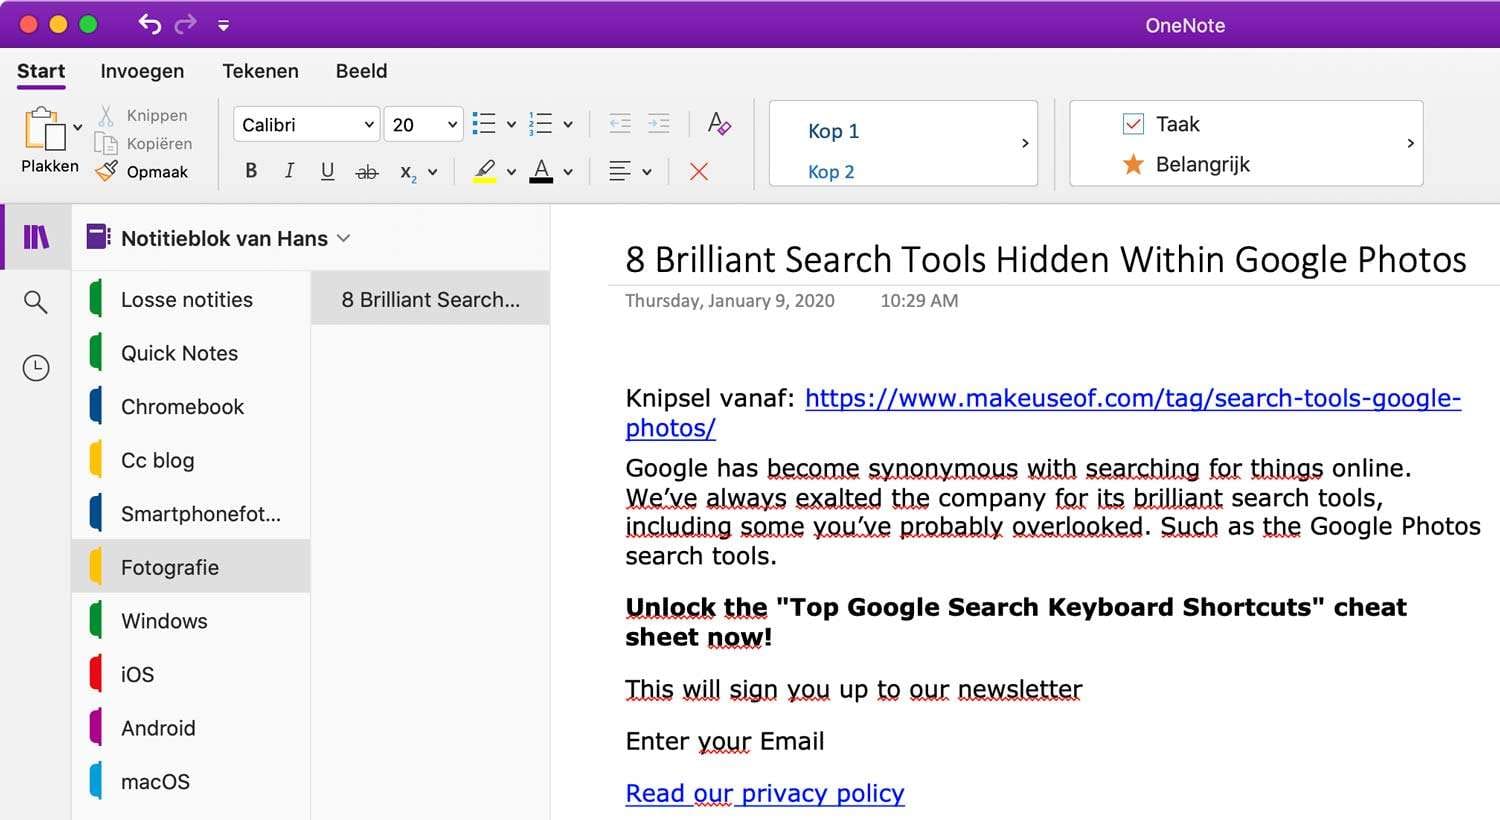Apply the black font color

(x=541, y=171)
